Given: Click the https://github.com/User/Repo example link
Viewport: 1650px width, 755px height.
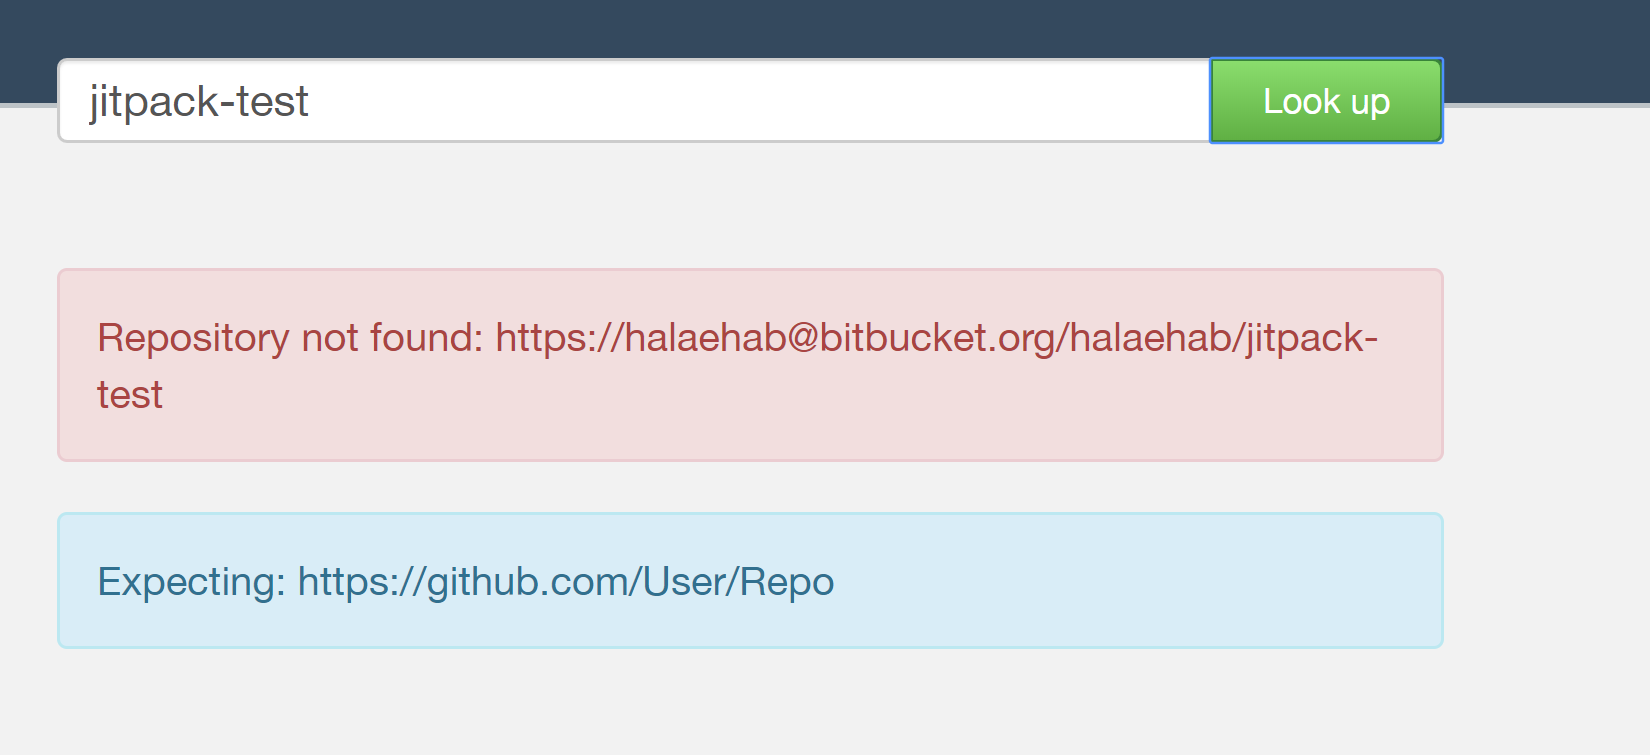Looking at the screenshot, I should coord(565,581).
